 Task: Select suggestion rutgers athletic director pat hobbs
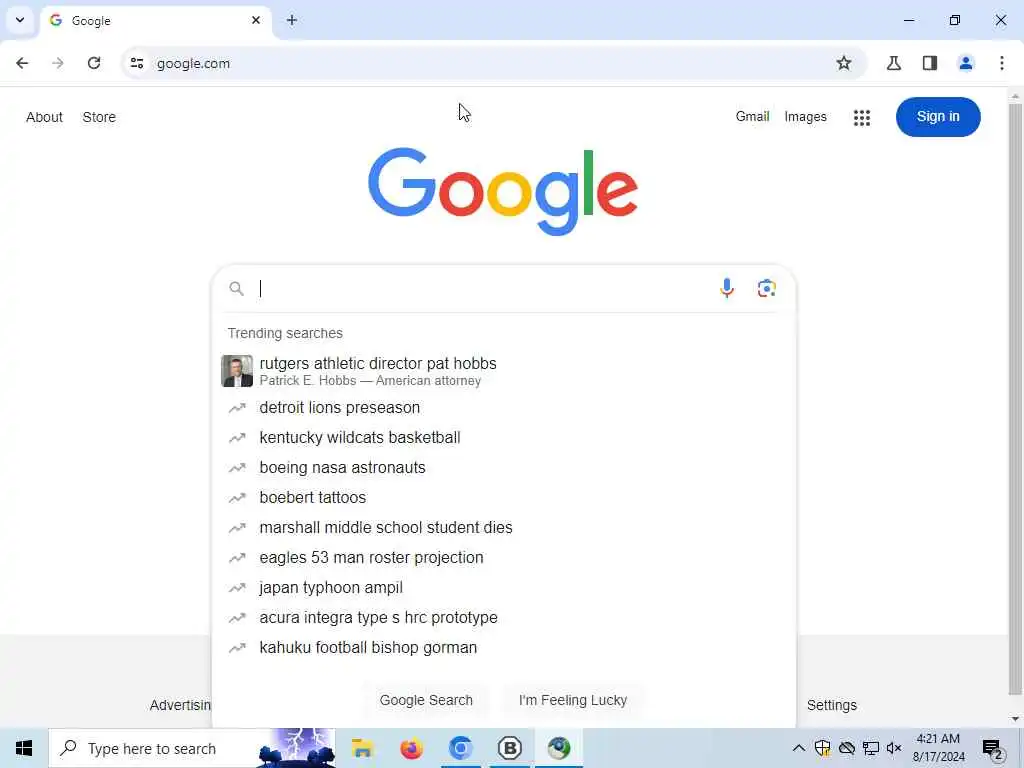[504, 371]
